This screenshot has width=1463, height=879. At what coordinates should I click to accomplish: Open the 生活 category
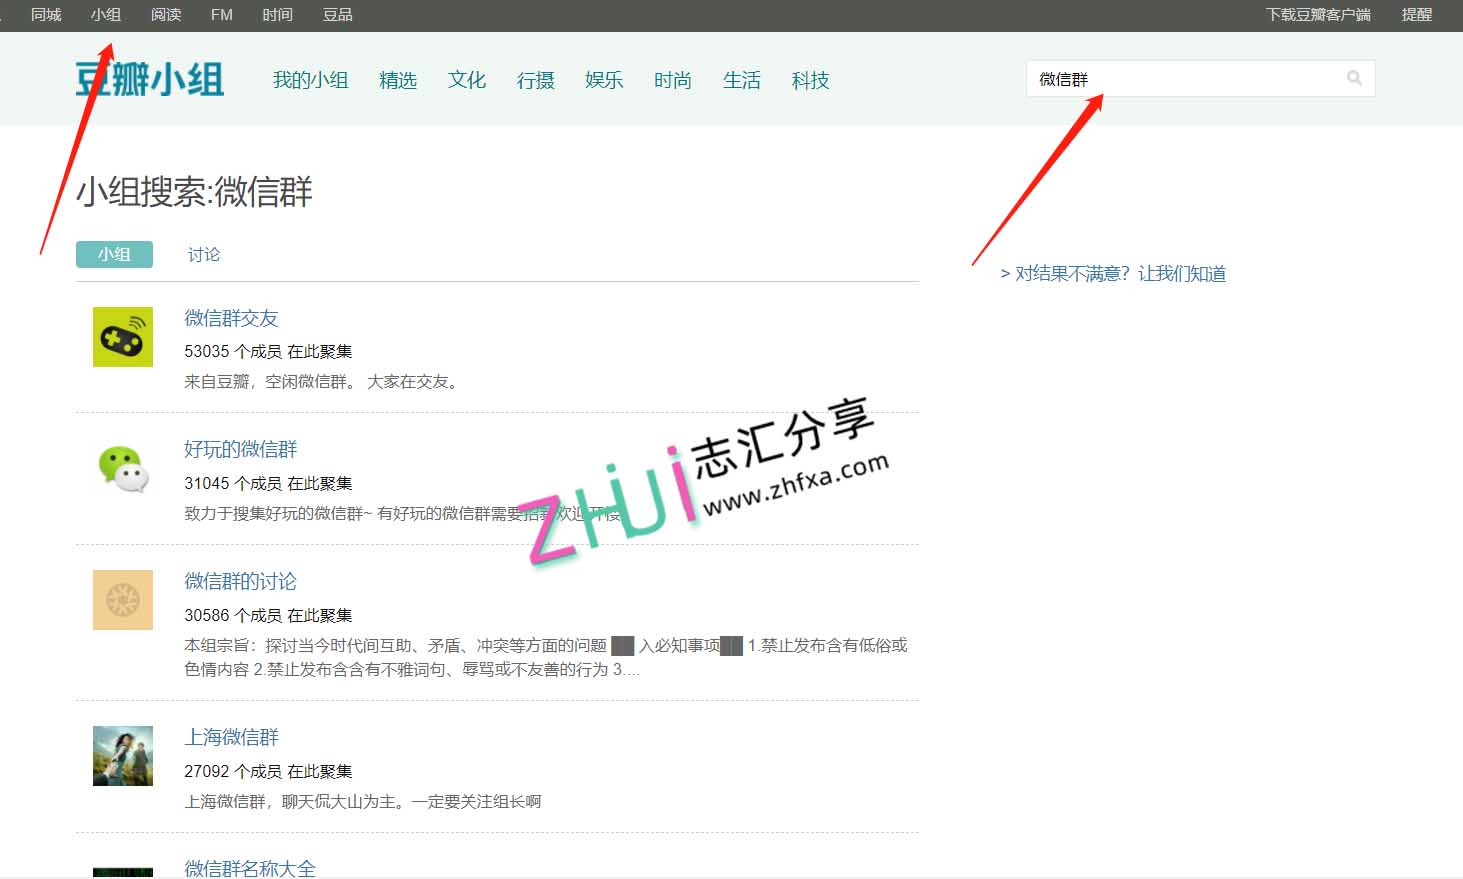(742, 80)
